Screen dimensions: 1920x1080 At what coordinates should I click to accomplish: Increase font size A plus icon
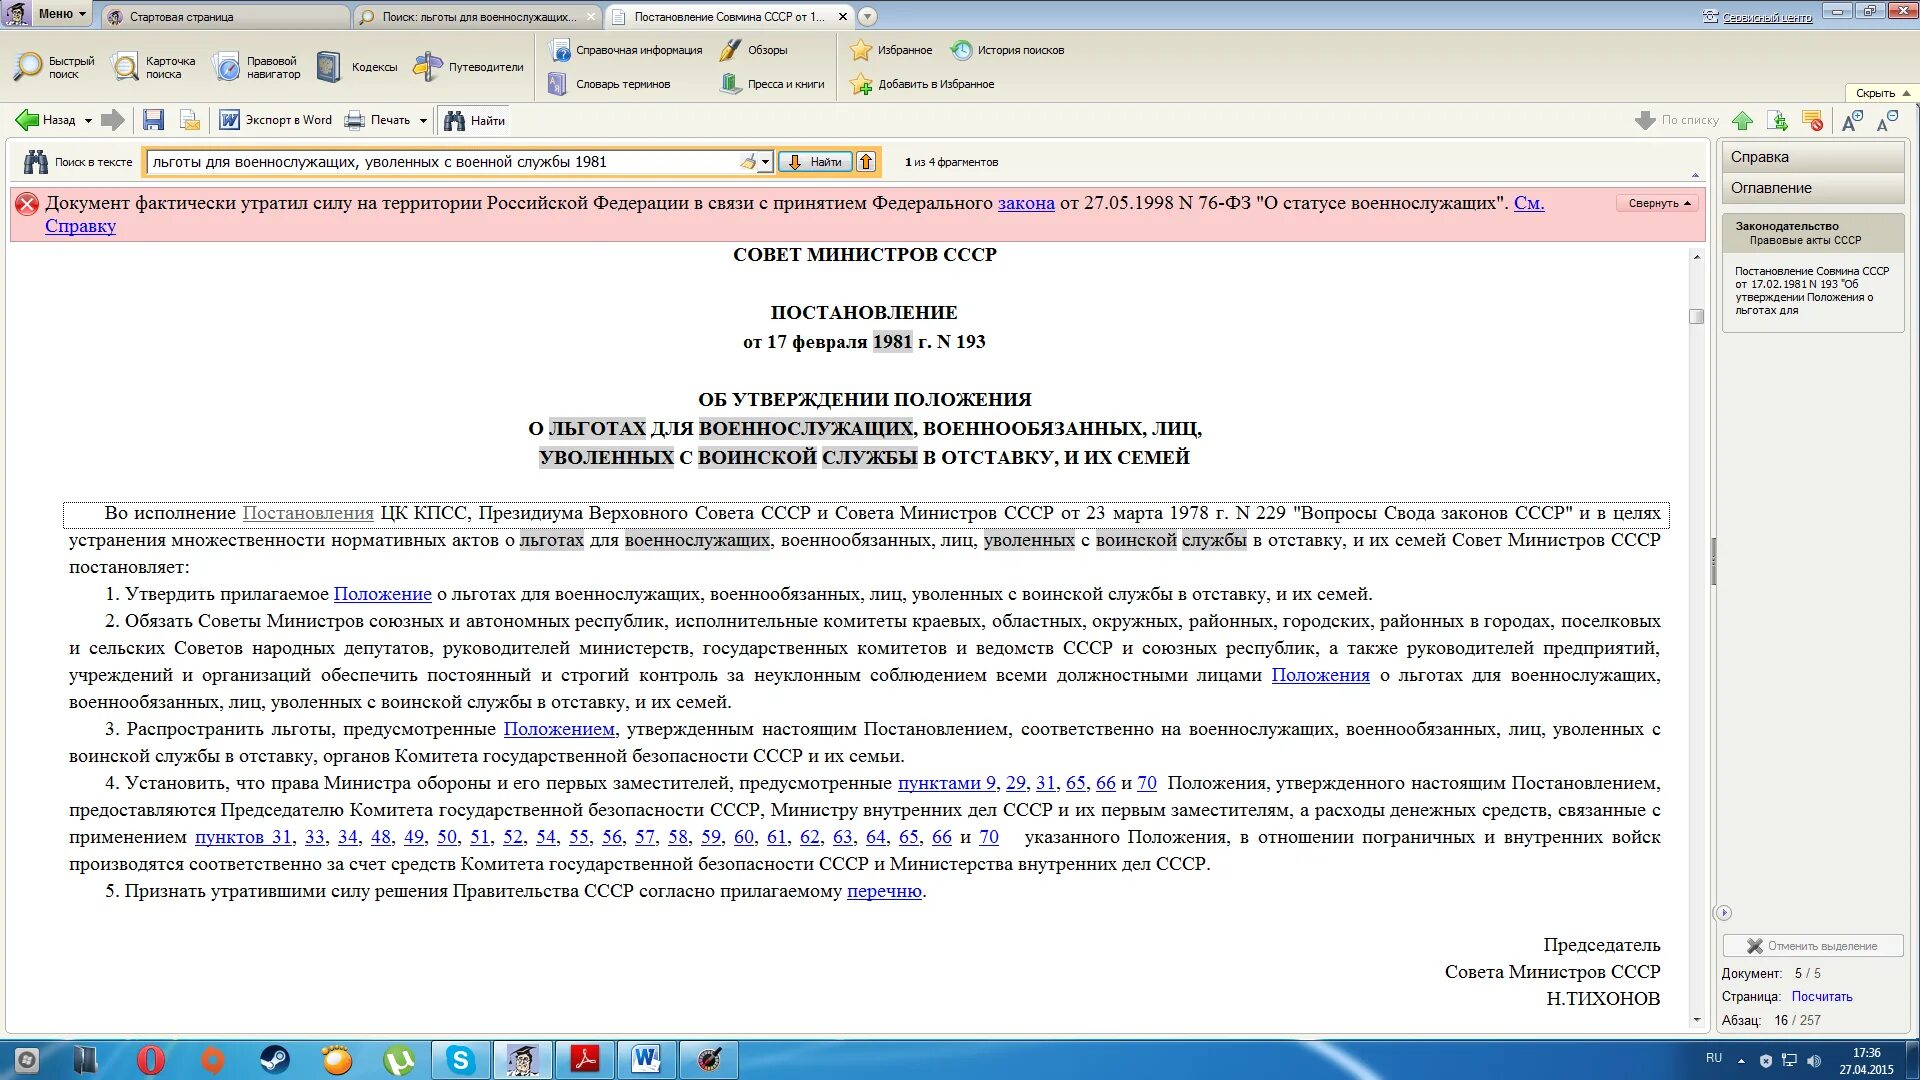[x=1852, y=121]
